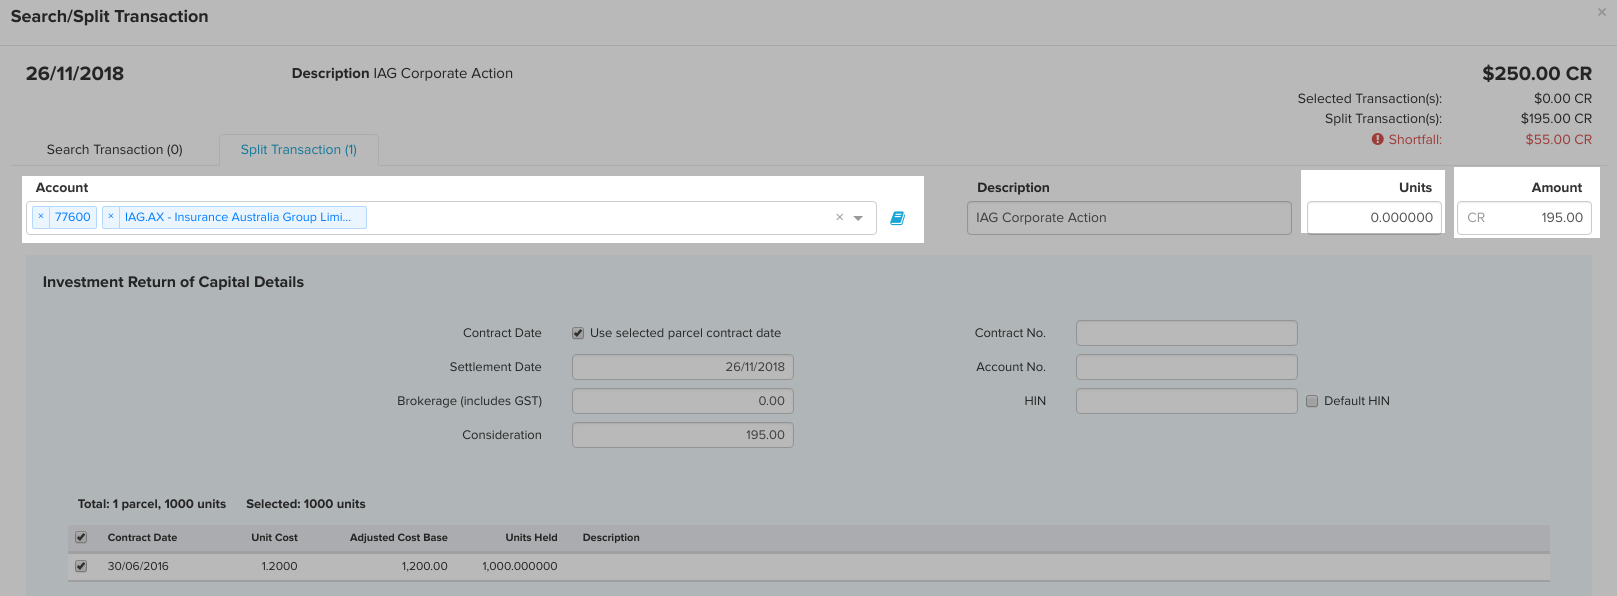This screenshot has height=596, width=1617.
Task: Click the Brokerage (includes GST) field
Action: (682, 401)
